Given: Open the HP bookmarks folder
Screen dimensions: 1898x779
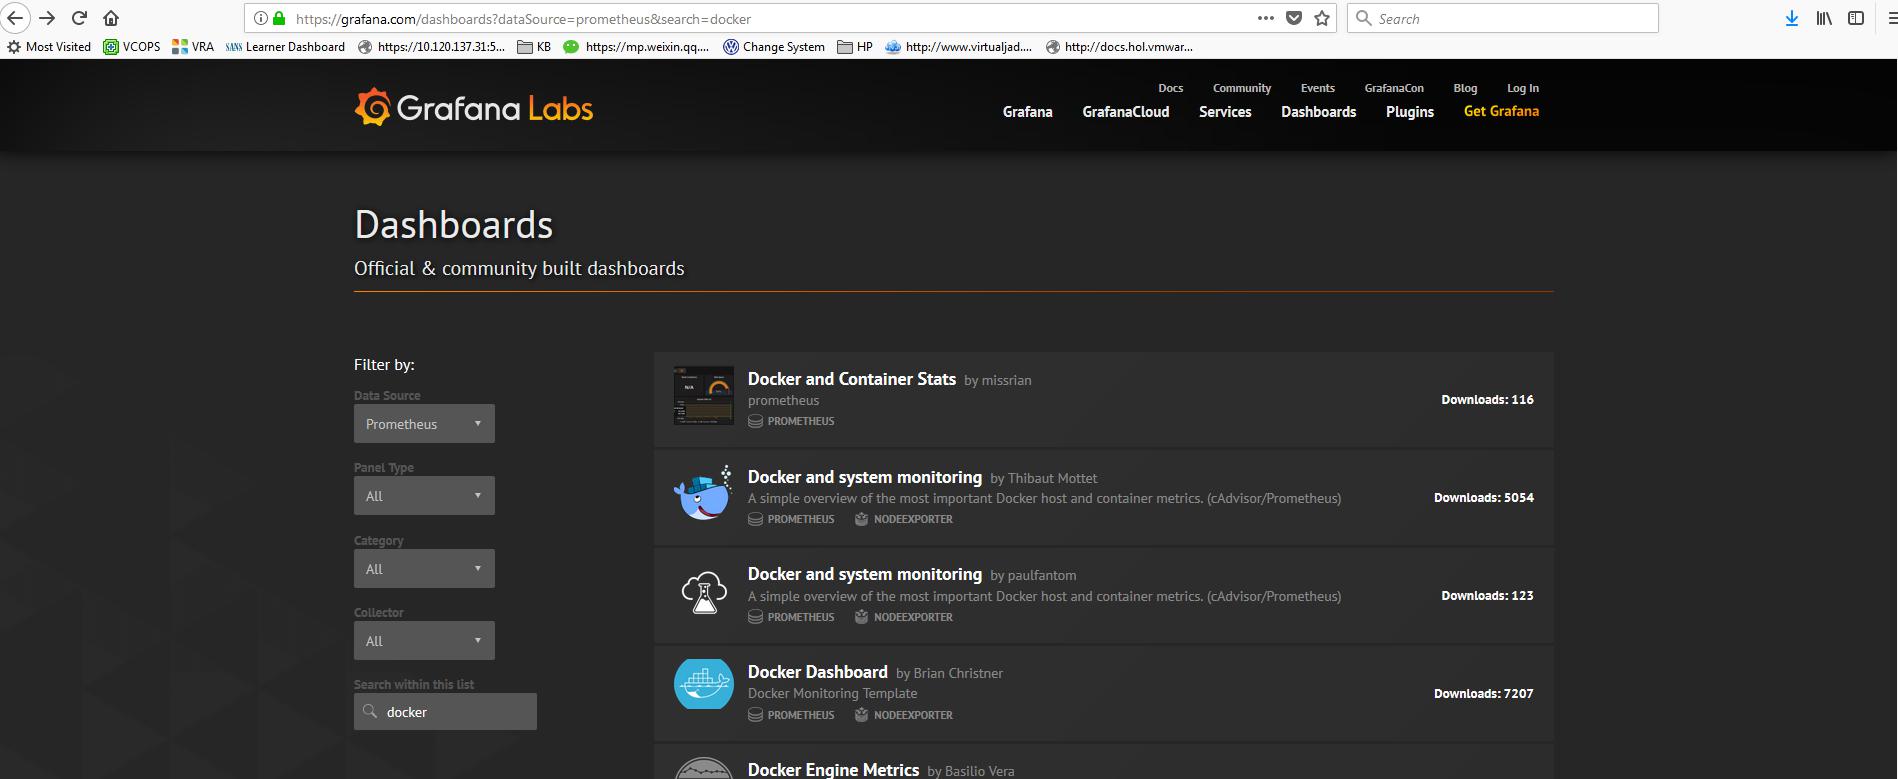Looking at the screenshot, I should [x=855, y=46].
